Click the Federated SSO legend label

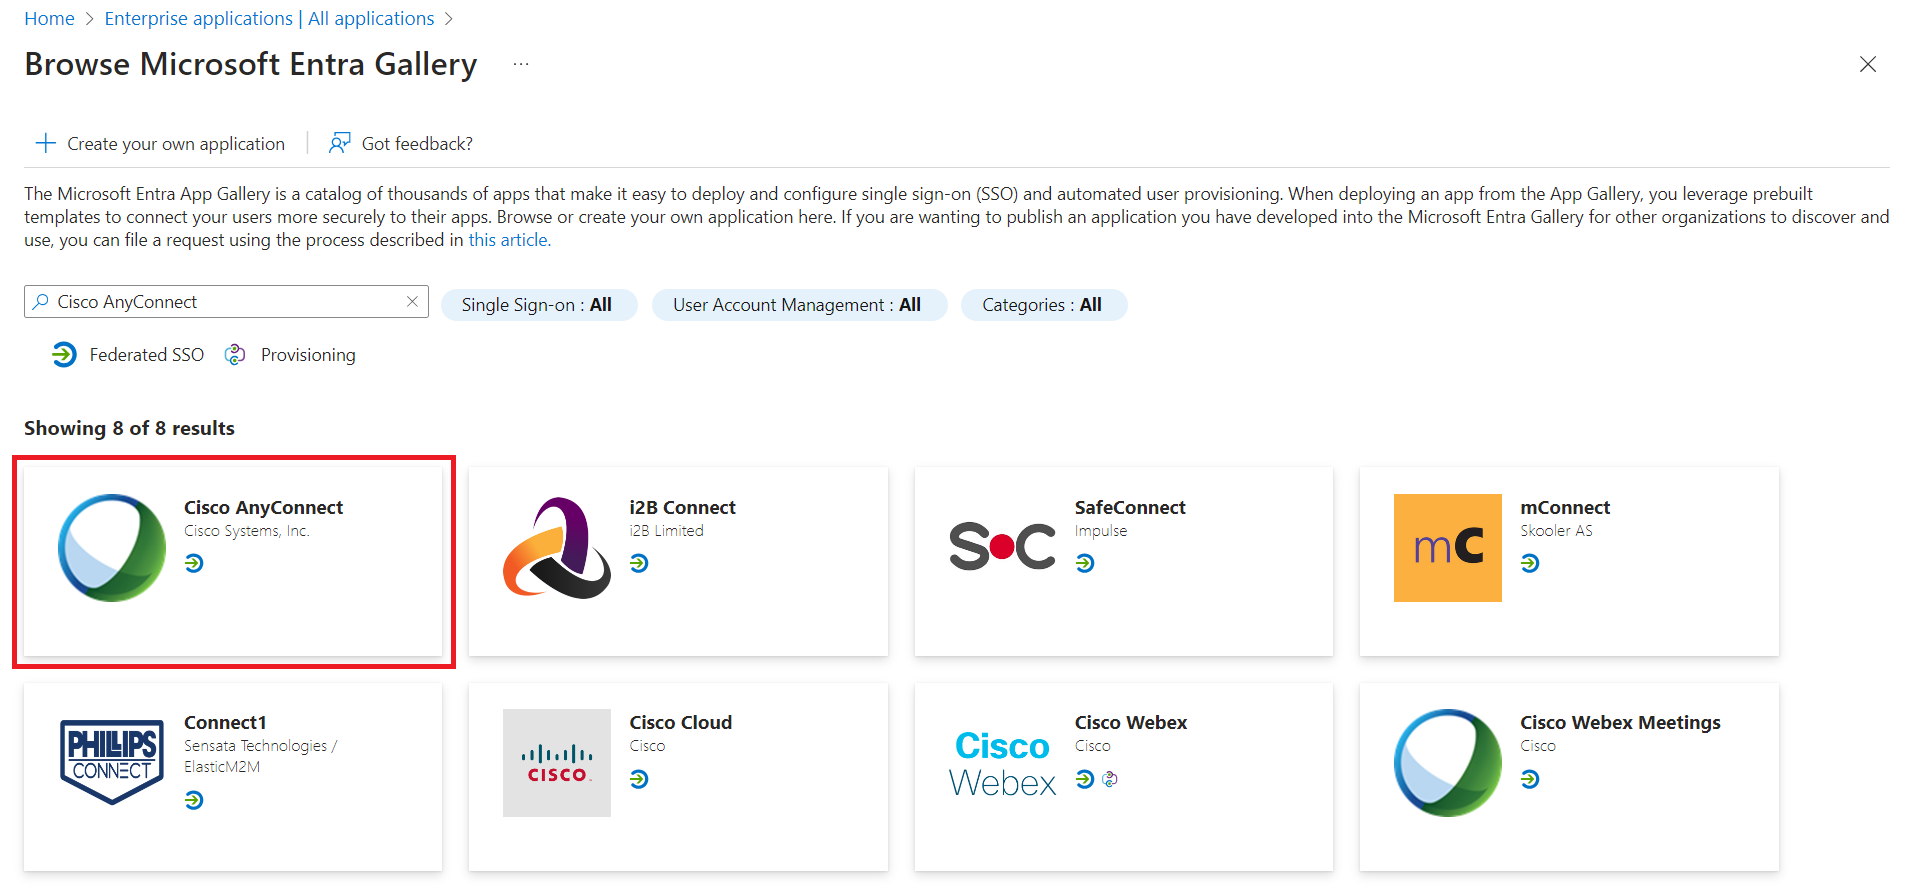[x=147, y=355]
